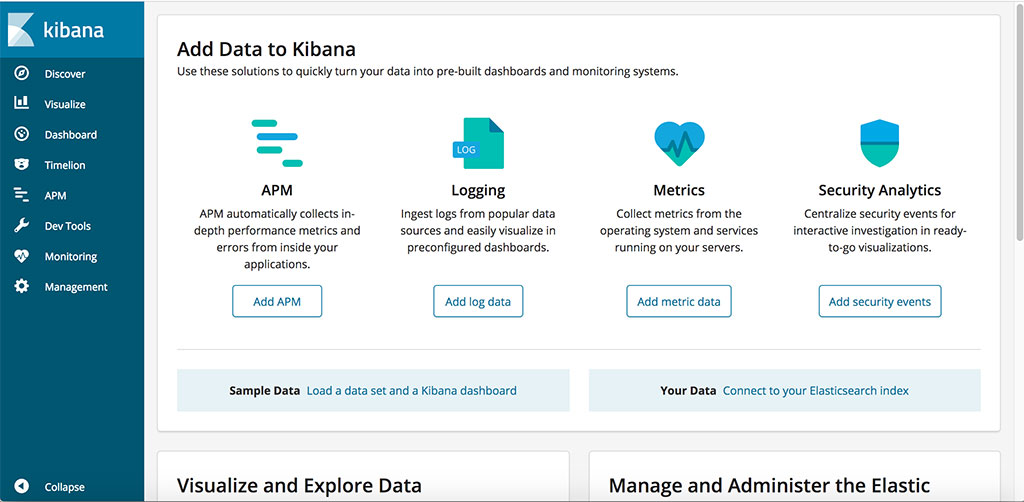Open the Dashboard gauge icon

coord(22,134)
